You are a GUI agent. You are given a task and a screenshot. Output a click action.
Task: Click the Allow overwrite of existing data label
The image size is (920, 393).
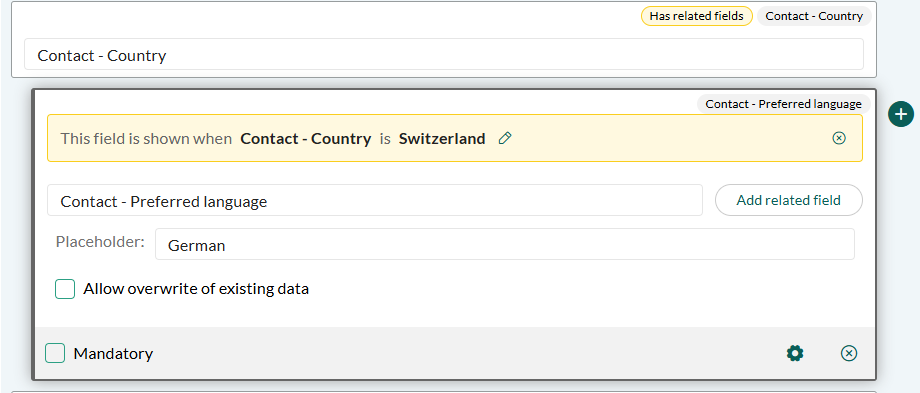coord(196,289)
